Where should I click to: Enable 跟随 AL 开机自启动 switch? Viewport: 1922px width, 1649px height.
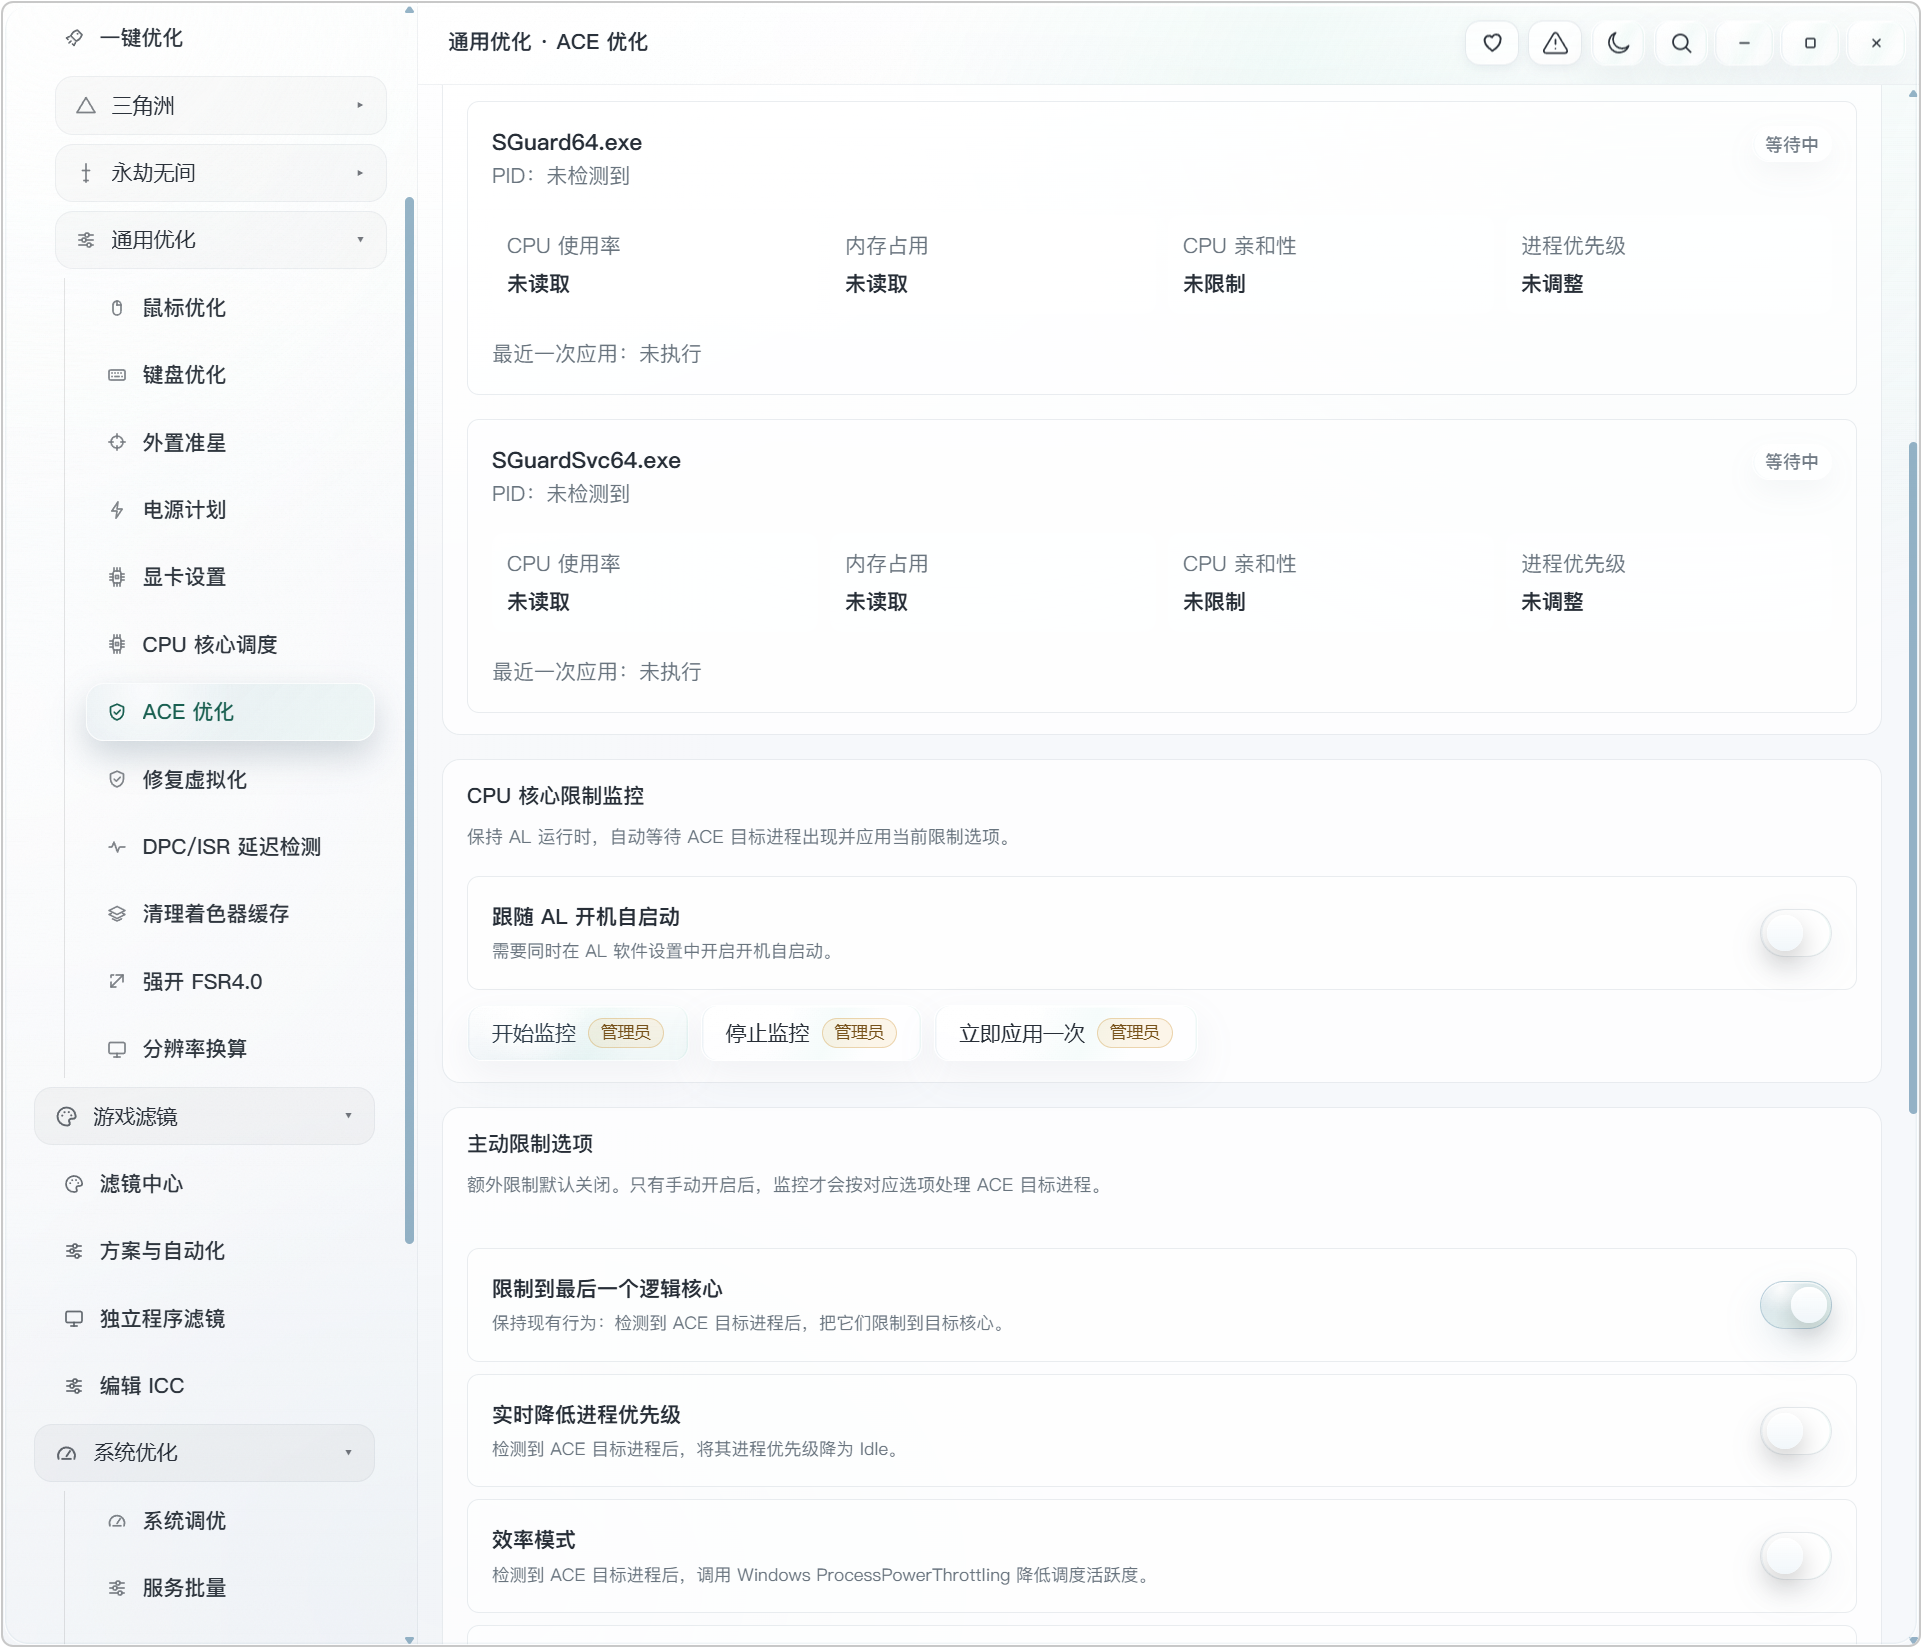pos(1795,933)
